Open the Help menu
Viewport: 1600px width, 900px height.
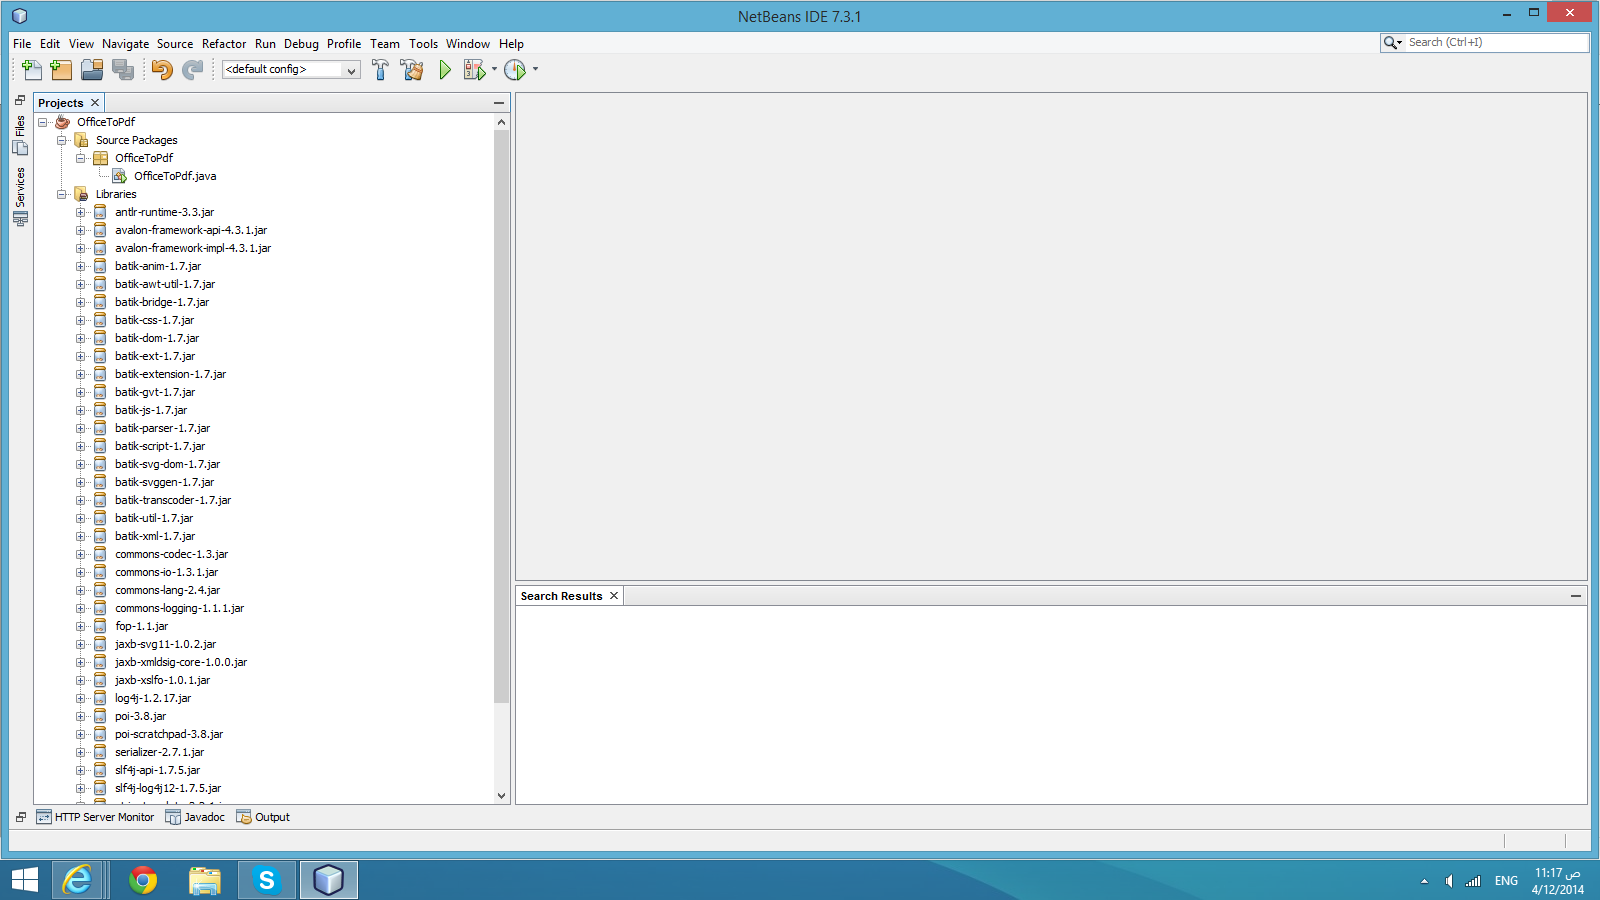pos(511,44)
